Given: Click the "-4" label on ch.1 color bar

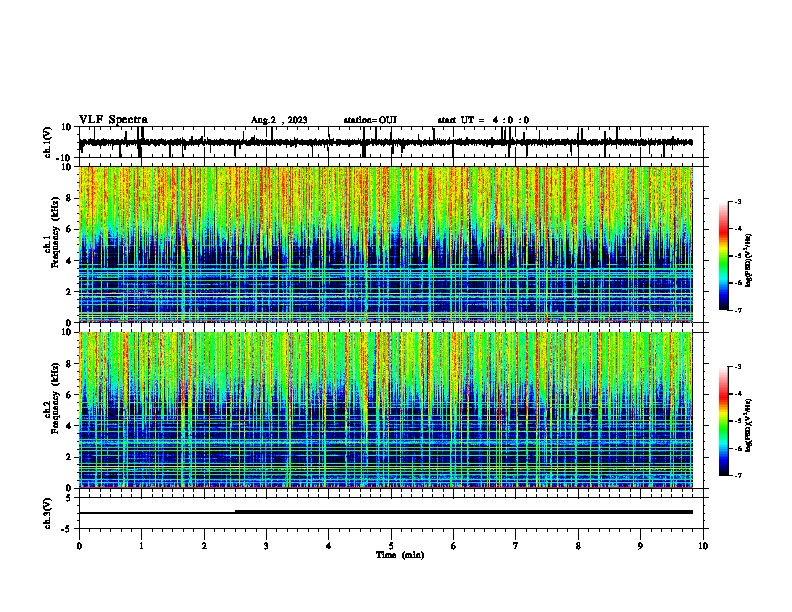Looking at the screenshot, I should (x=737, y=229).
